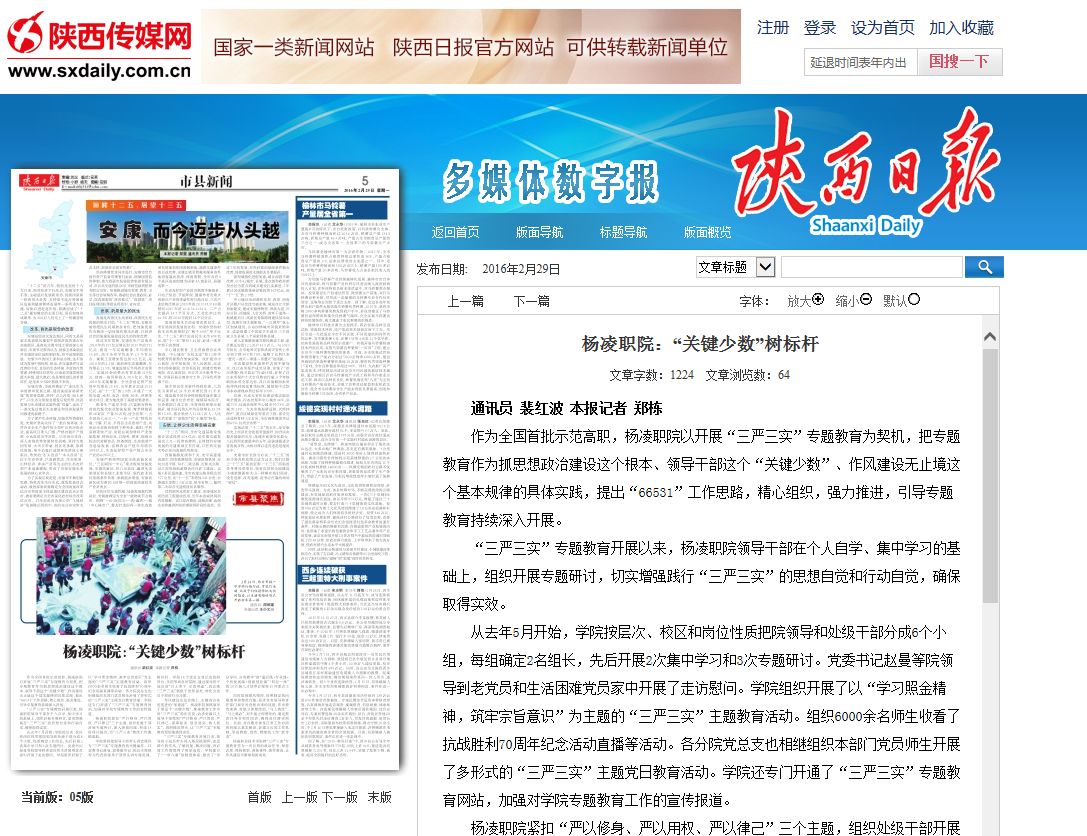
Task: Click the scrollbar up arrow in article panel
Action: pos(990,333)
